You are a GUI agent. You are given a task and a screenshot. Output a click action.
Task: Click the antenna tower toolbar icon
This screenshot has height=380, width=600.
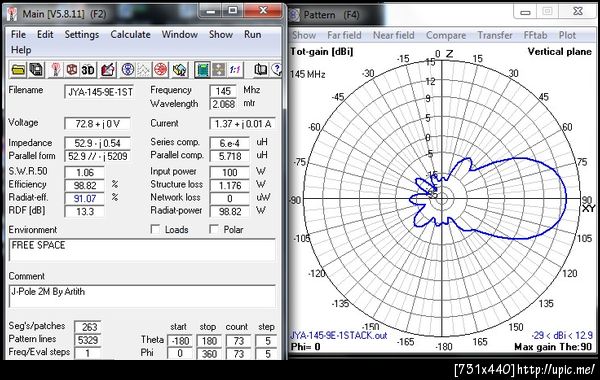[55, 70]
